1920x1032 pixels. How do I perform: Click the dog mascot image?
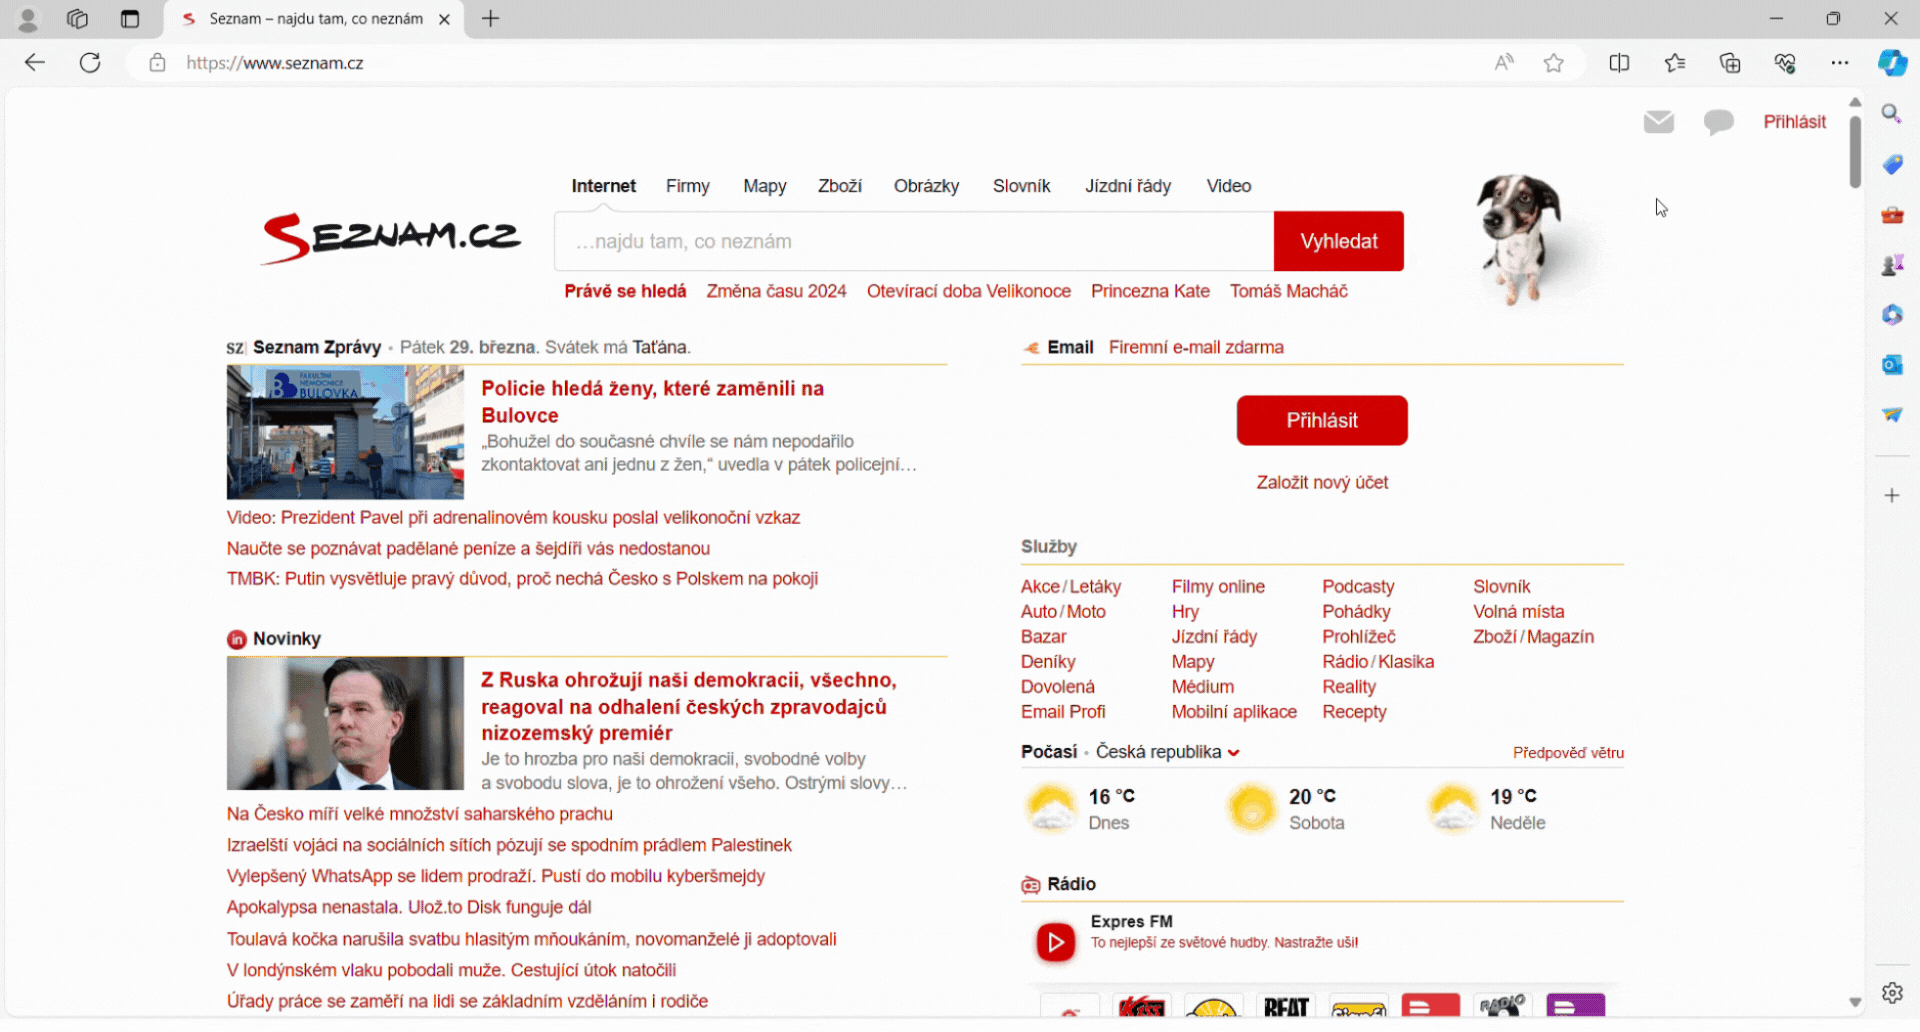pyautogui.click(x=1520, y=238)
